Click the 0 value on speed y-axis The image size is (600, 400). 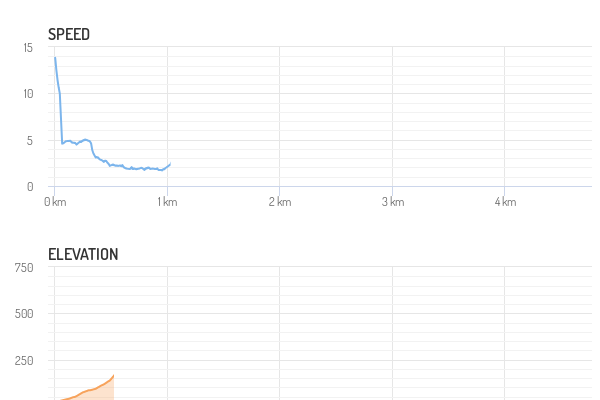tap(30, 187)
